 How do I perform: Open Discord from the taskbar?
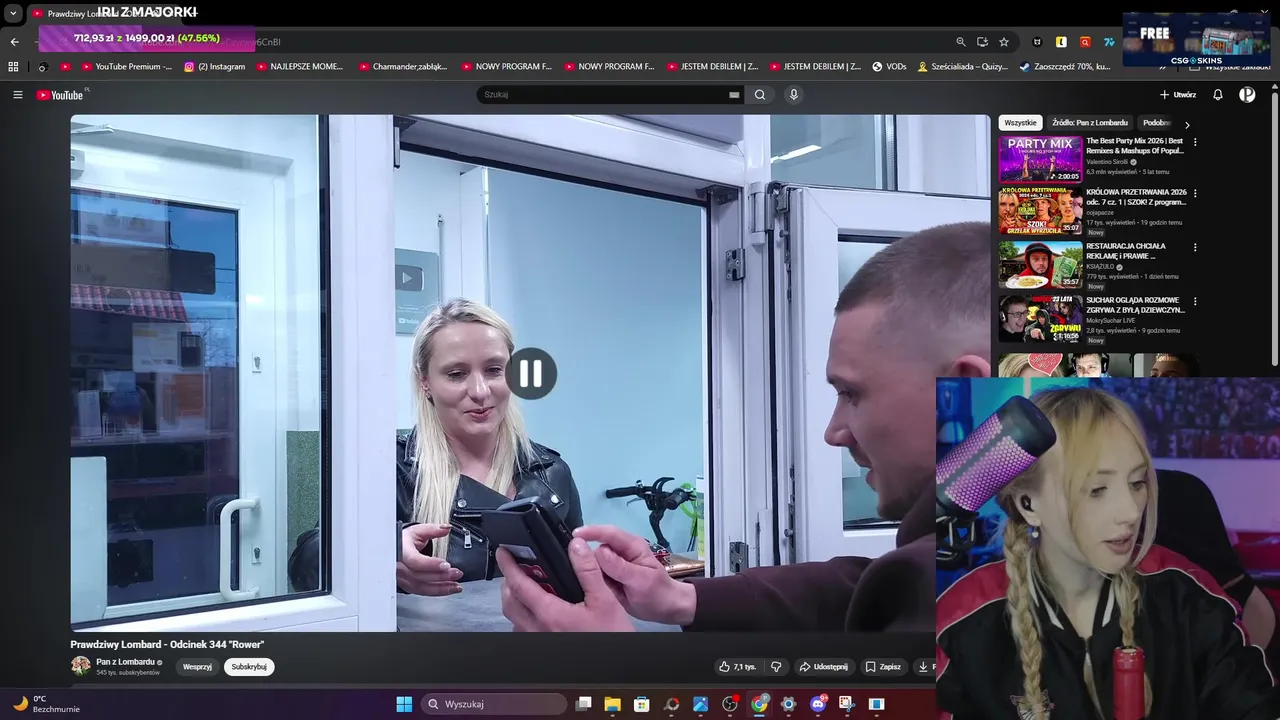click(x=818, y=704)
